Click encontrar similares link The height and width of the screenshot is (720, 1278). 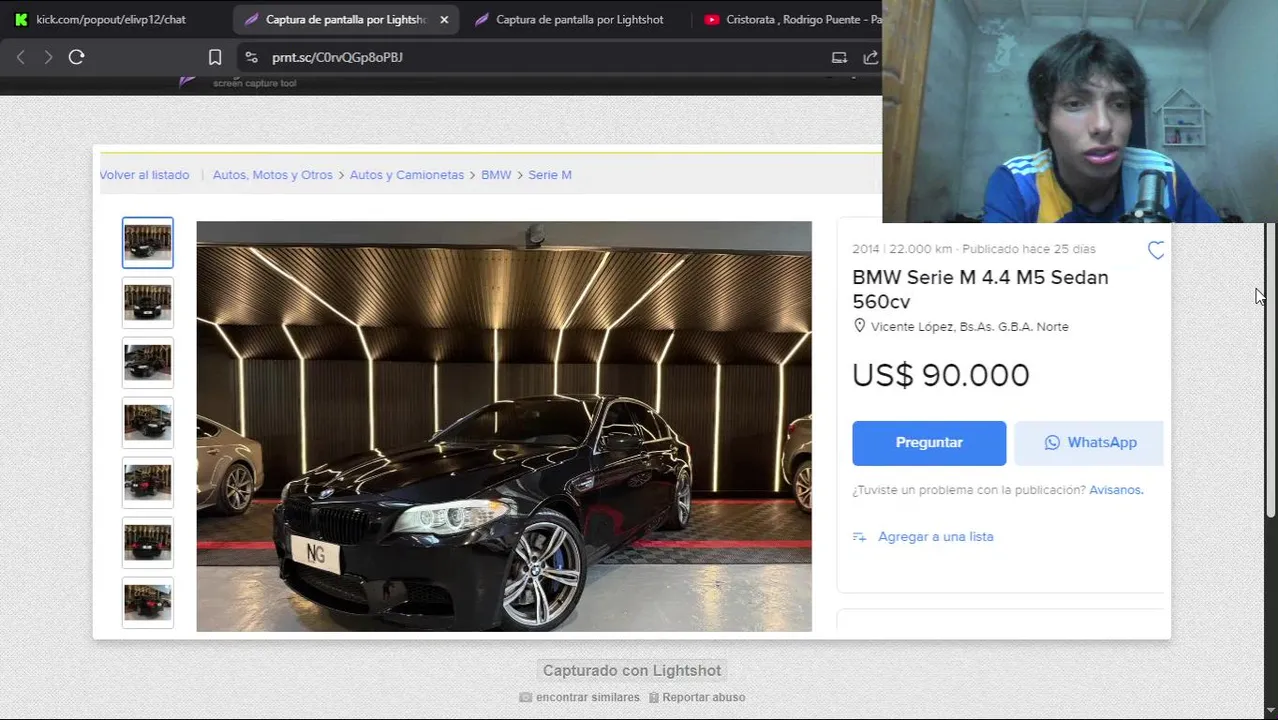tap(579, 698)
